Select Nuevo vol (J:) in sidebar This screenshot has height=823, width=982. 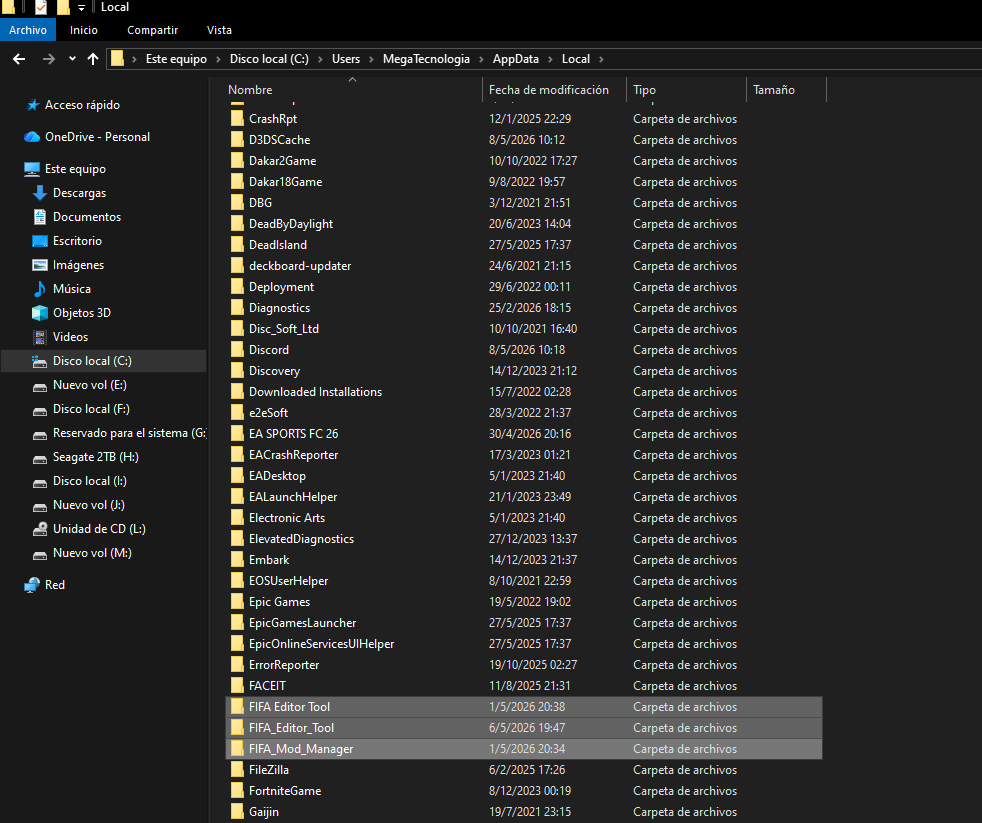tap(88, 505)
